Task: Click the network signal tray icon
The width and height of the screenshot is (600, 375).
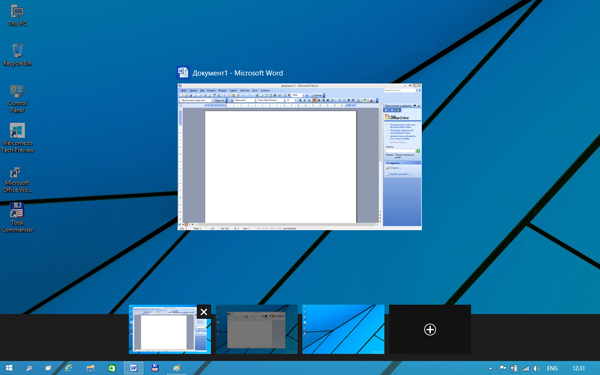Action: coord(526,368)
